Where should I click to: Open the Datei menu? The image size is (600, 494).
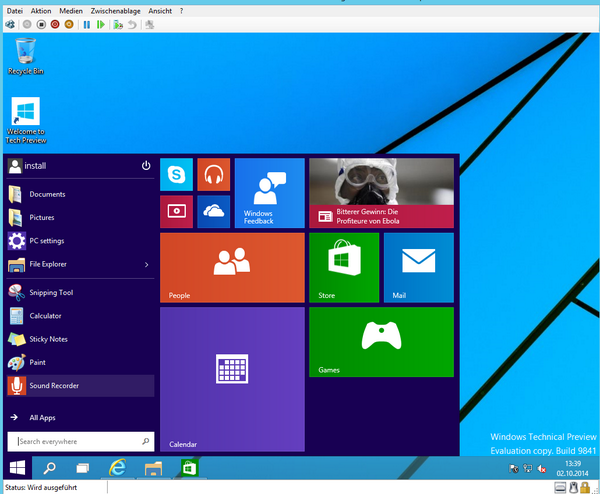pyautogui.click(x=15, y=11)
